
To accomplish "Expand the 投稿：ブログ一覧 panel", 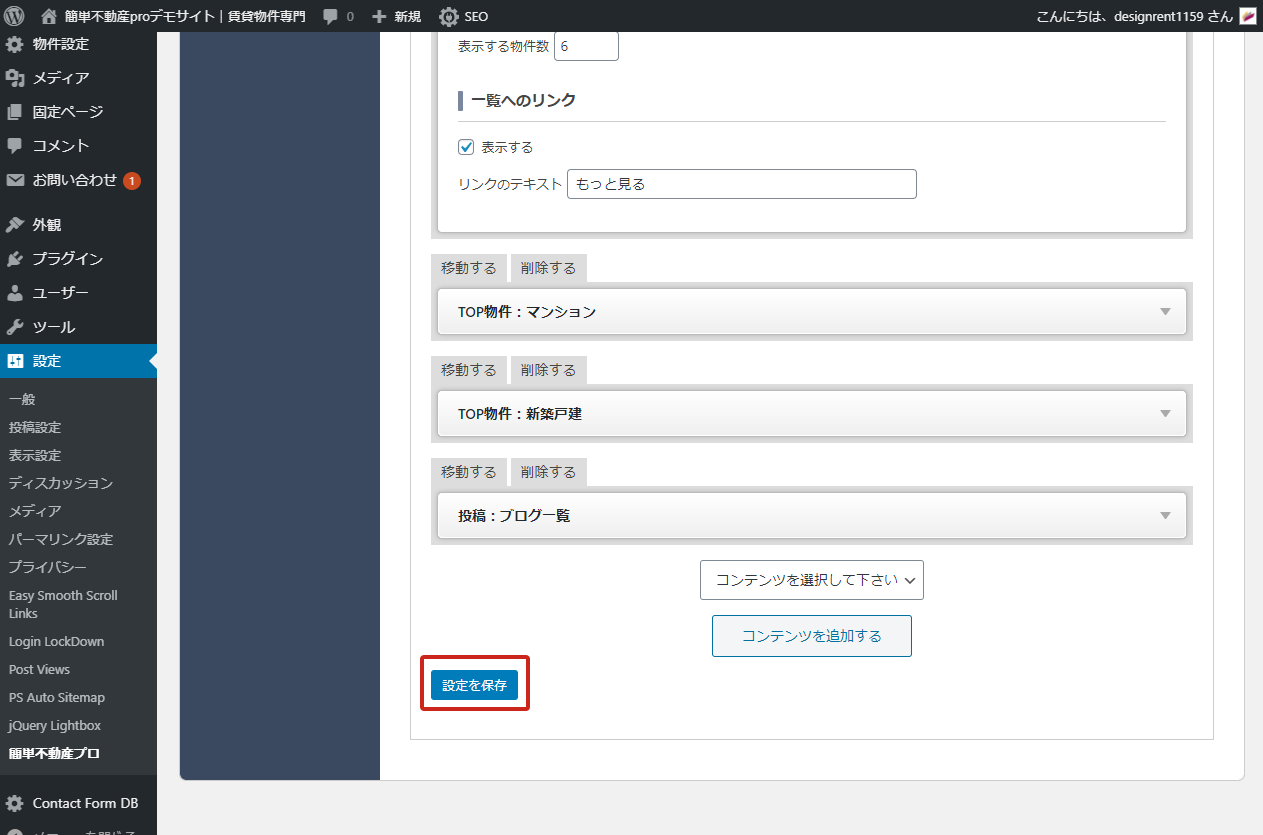I will (1164, 516).
